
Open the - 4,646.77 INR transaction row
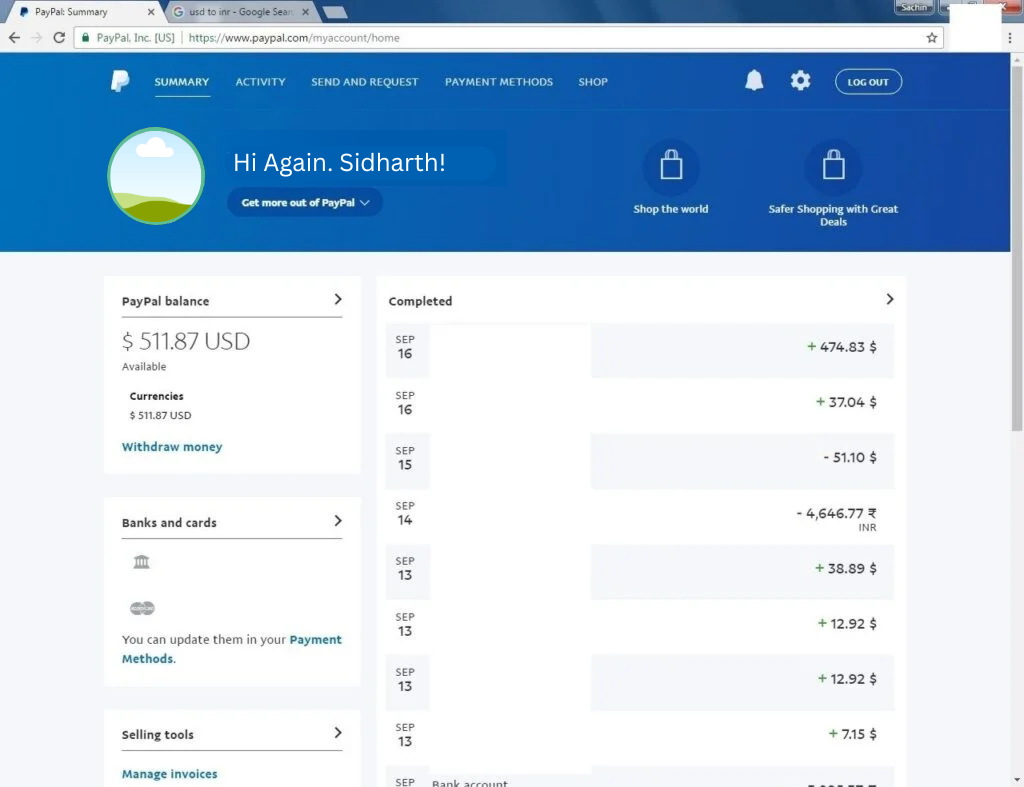tap(640, 516)
